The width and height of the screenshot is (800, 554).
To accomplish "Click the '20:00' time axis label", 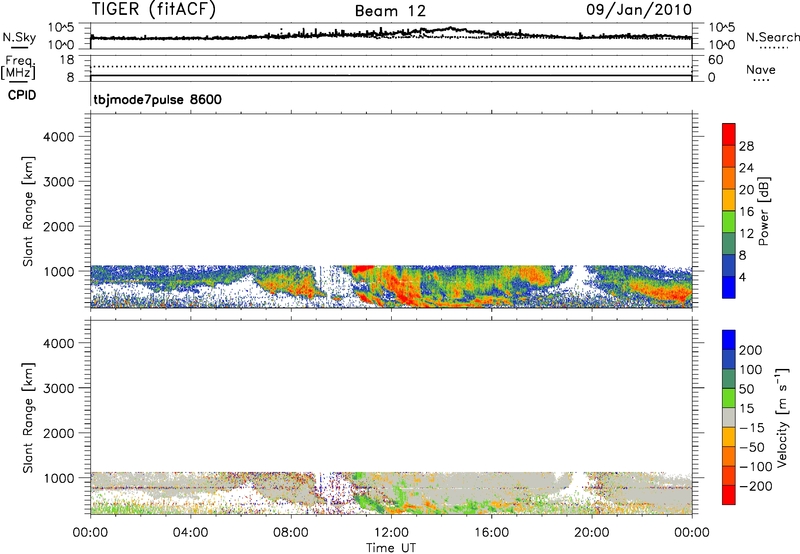I will click(x=592, y=533).
